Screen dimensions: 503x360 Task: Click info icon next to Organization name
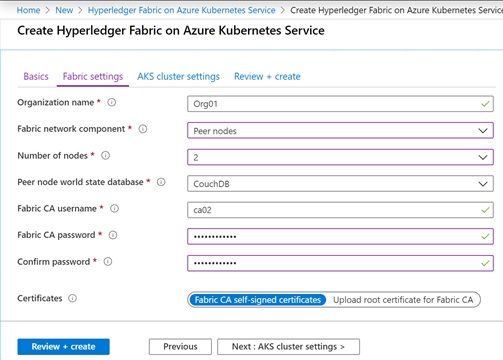[x=112, y=102]
